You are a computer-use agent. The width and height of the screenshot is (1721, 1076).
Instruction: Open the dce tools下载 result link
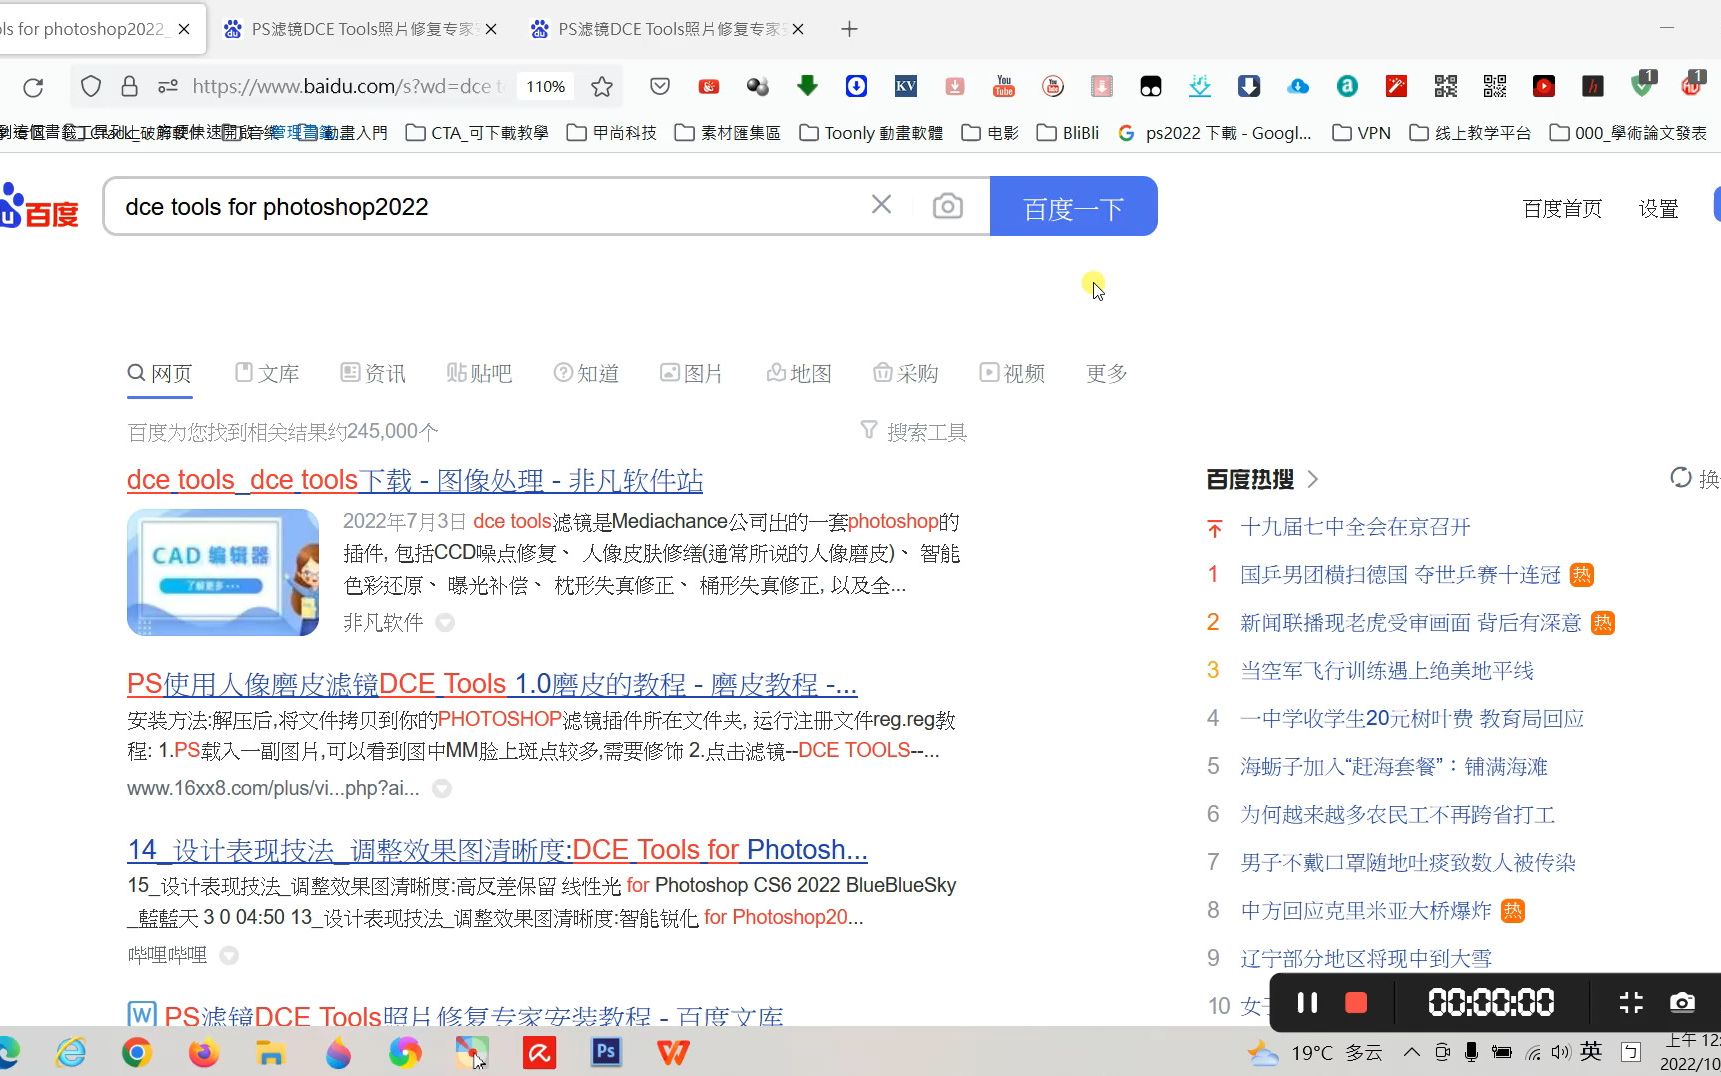414,480
